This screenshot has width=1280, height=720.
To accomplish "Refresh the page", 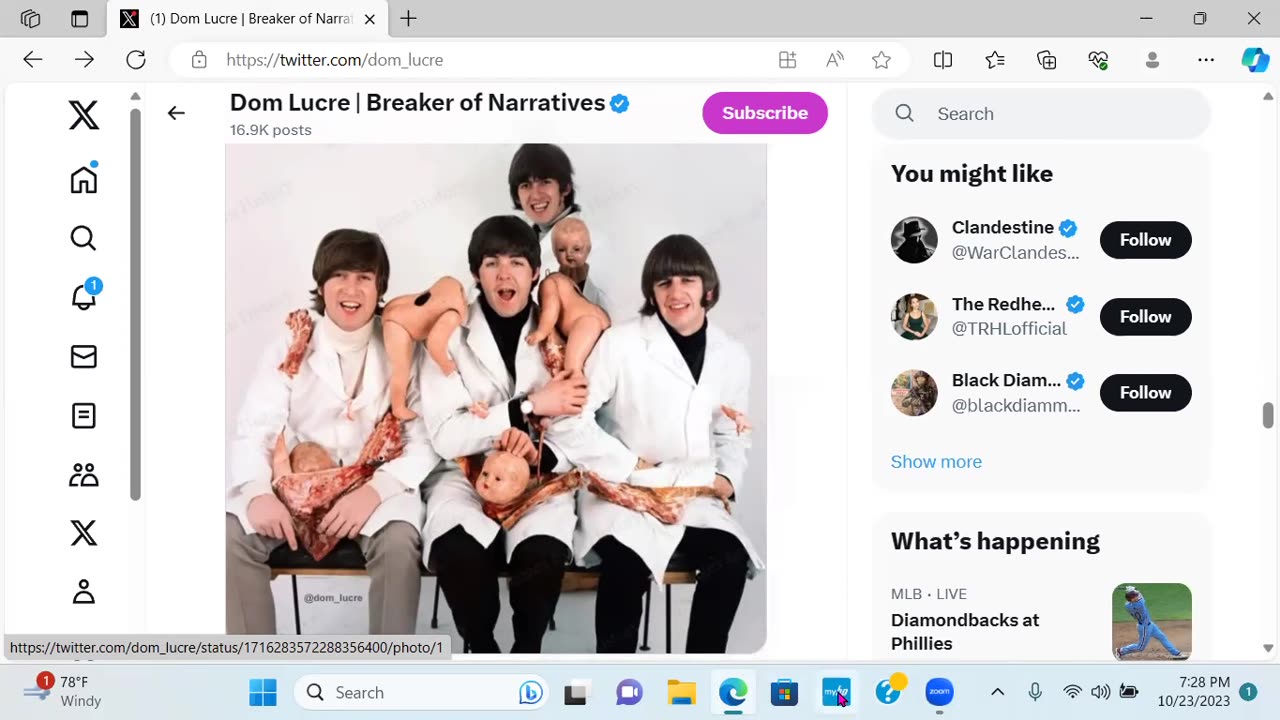I will click(x=136, y=60).
